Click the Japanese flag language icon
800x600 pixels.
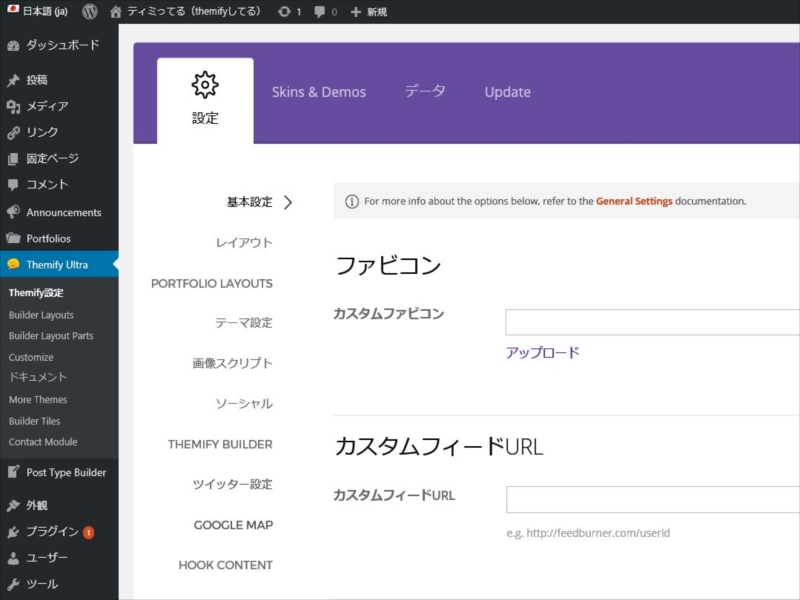(13, 9)
